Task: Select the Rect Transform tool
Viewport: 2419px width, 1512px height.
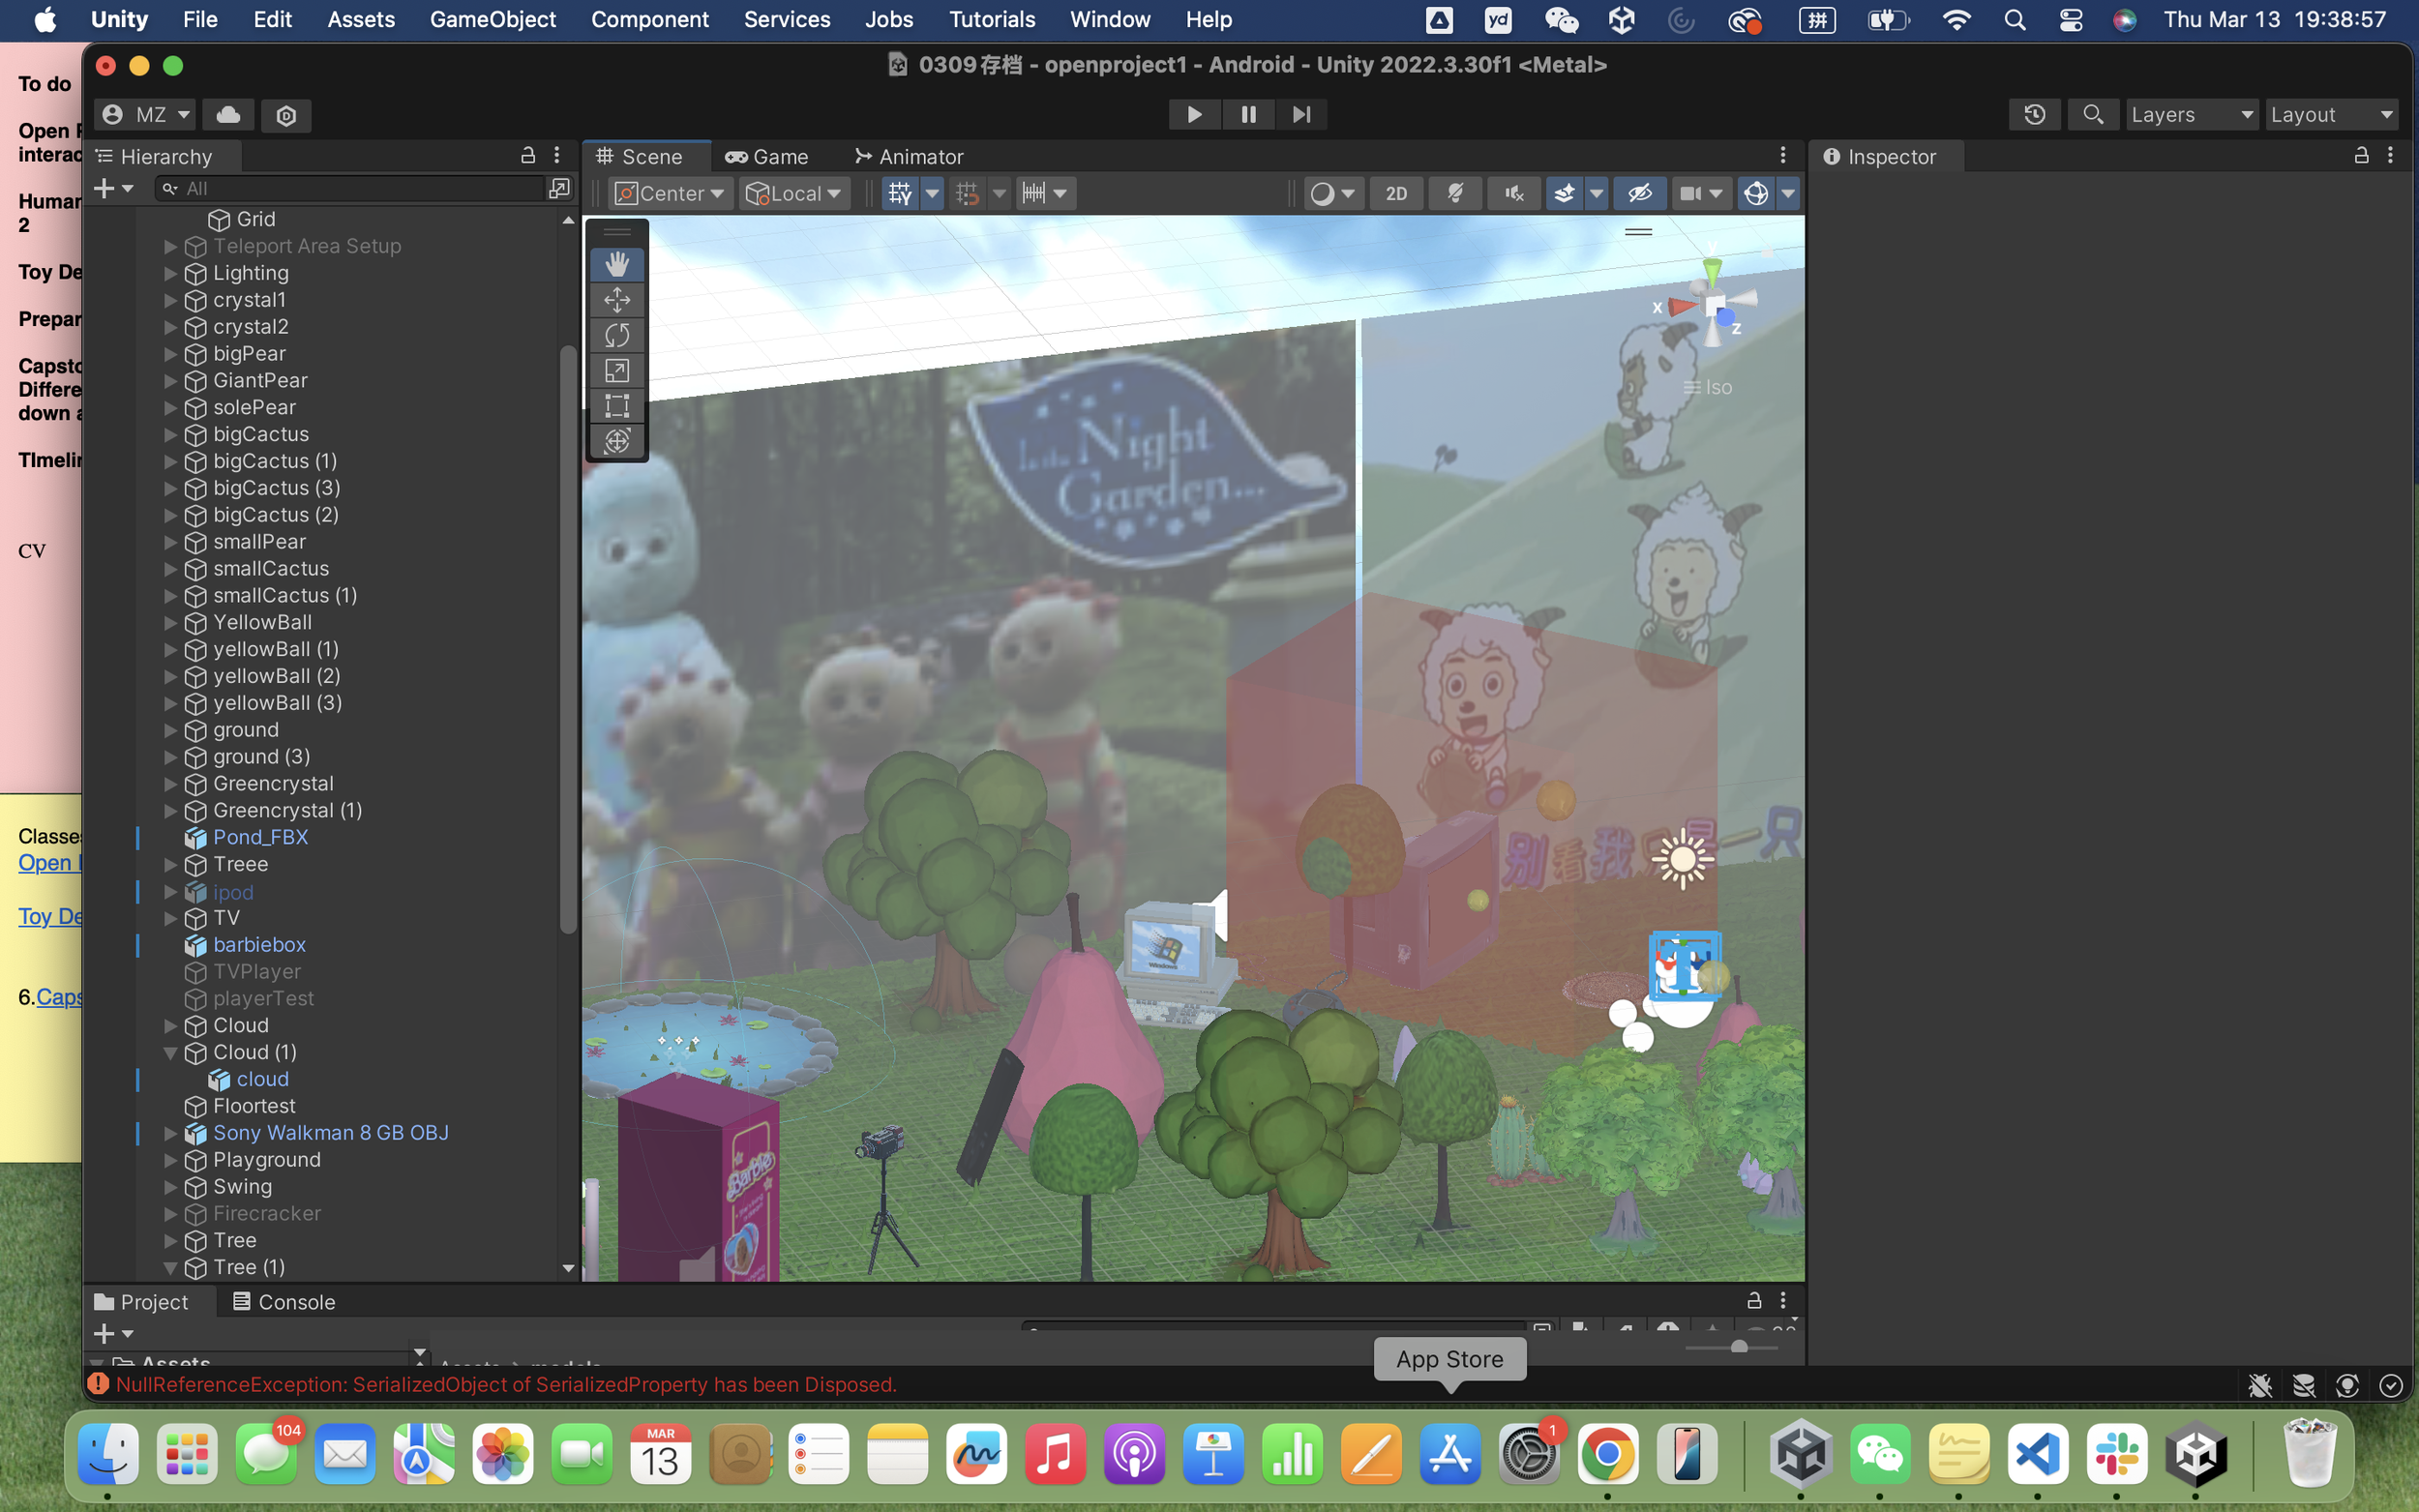Action: coord(617,405)
